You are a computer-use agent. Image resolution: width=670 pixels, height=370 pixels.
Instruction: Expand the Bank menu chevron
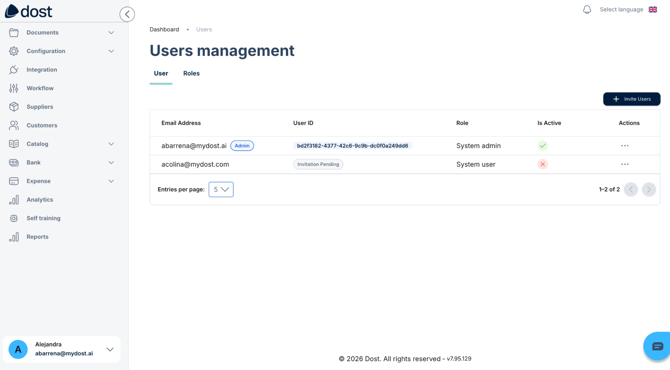111,162
